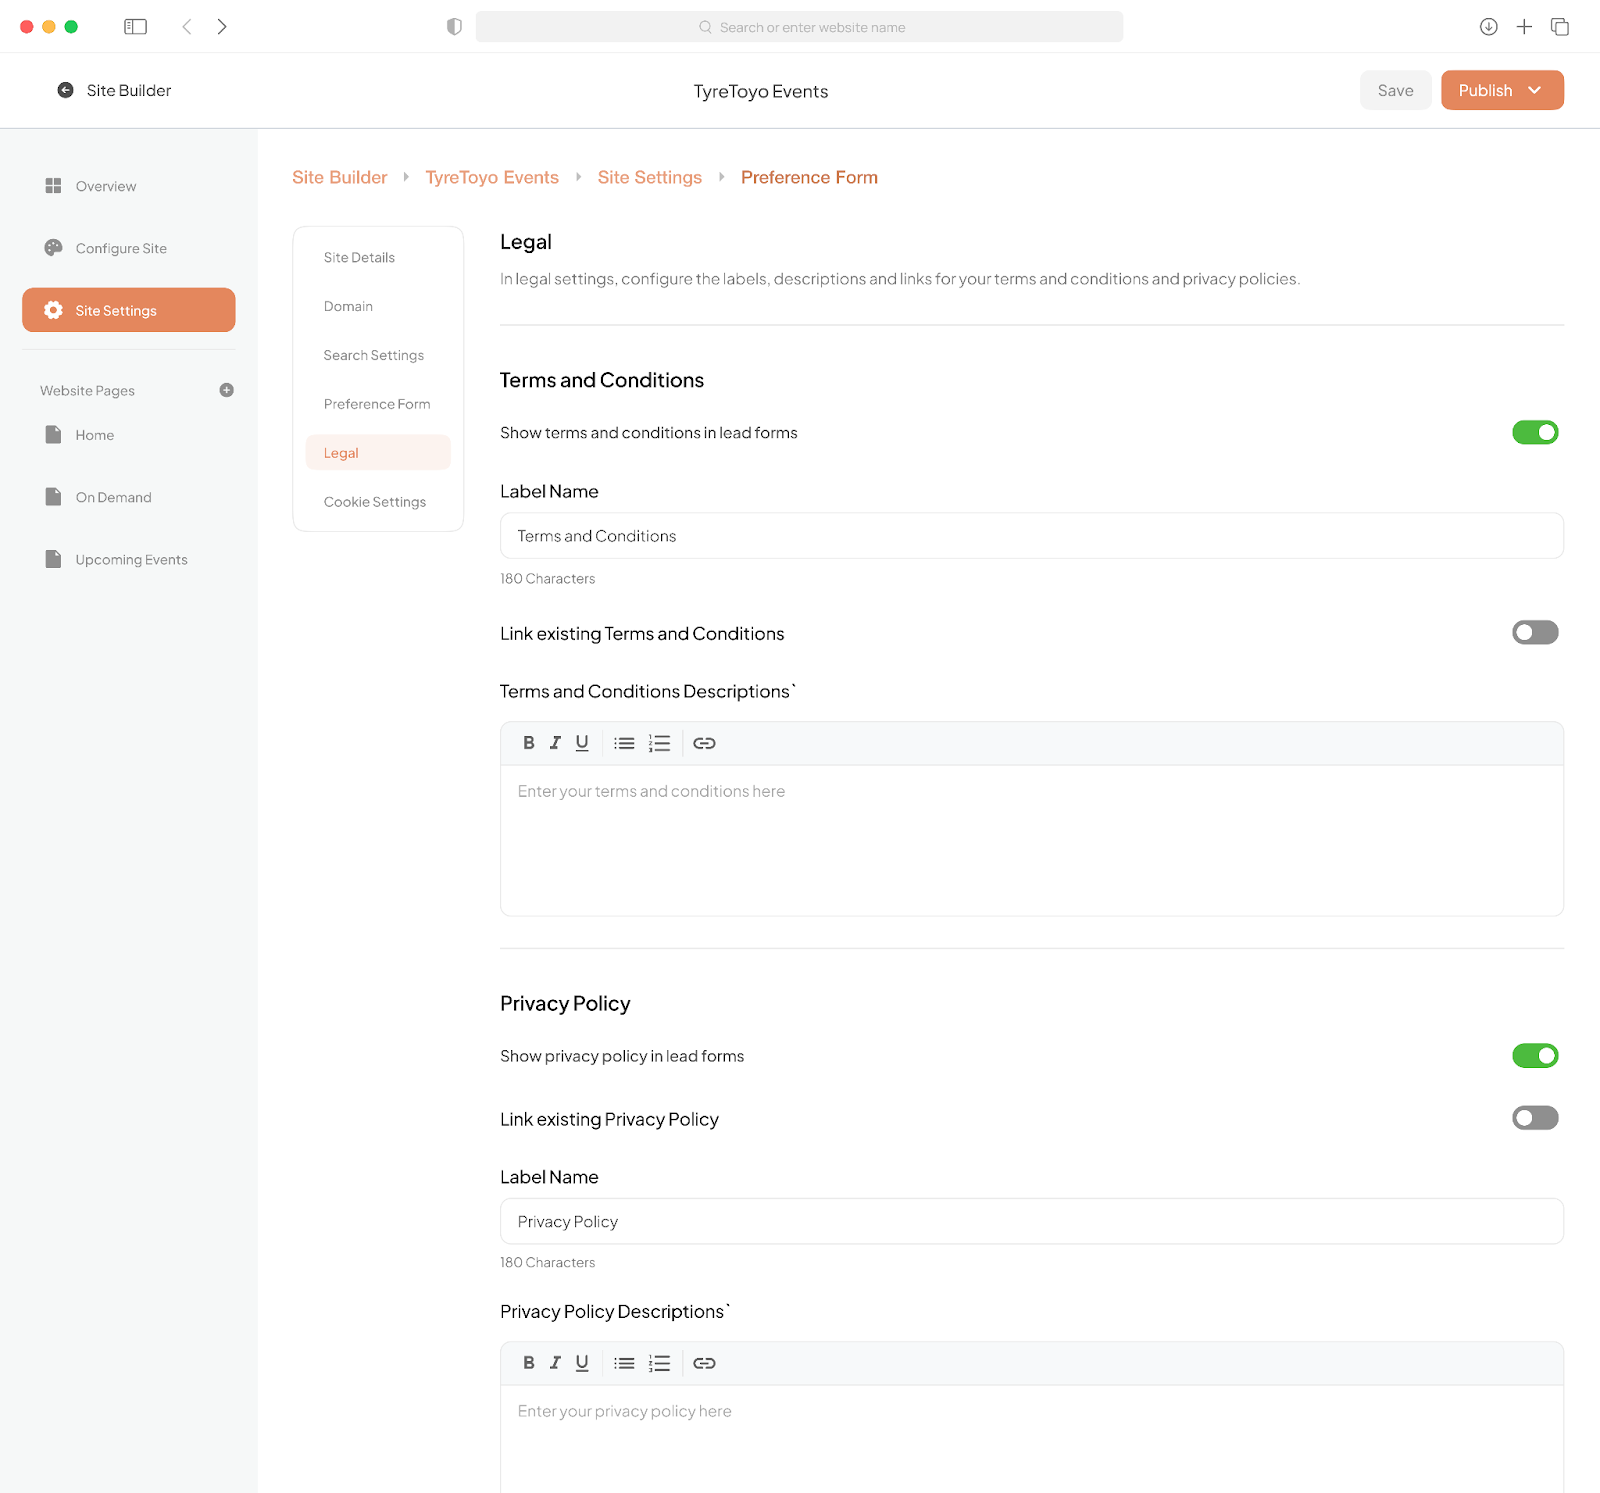Click the Overview grid icon in sidebar
The height and width of the screenshot is (1493, 1600).
coord(53,186)
